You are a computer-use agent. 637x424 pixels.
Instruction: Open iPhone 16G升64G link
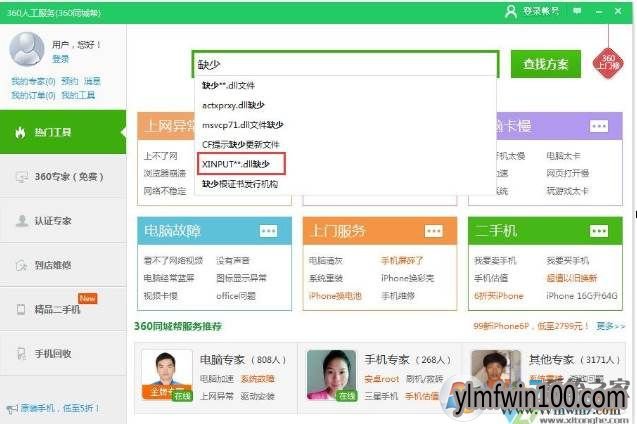coord(582,296)
